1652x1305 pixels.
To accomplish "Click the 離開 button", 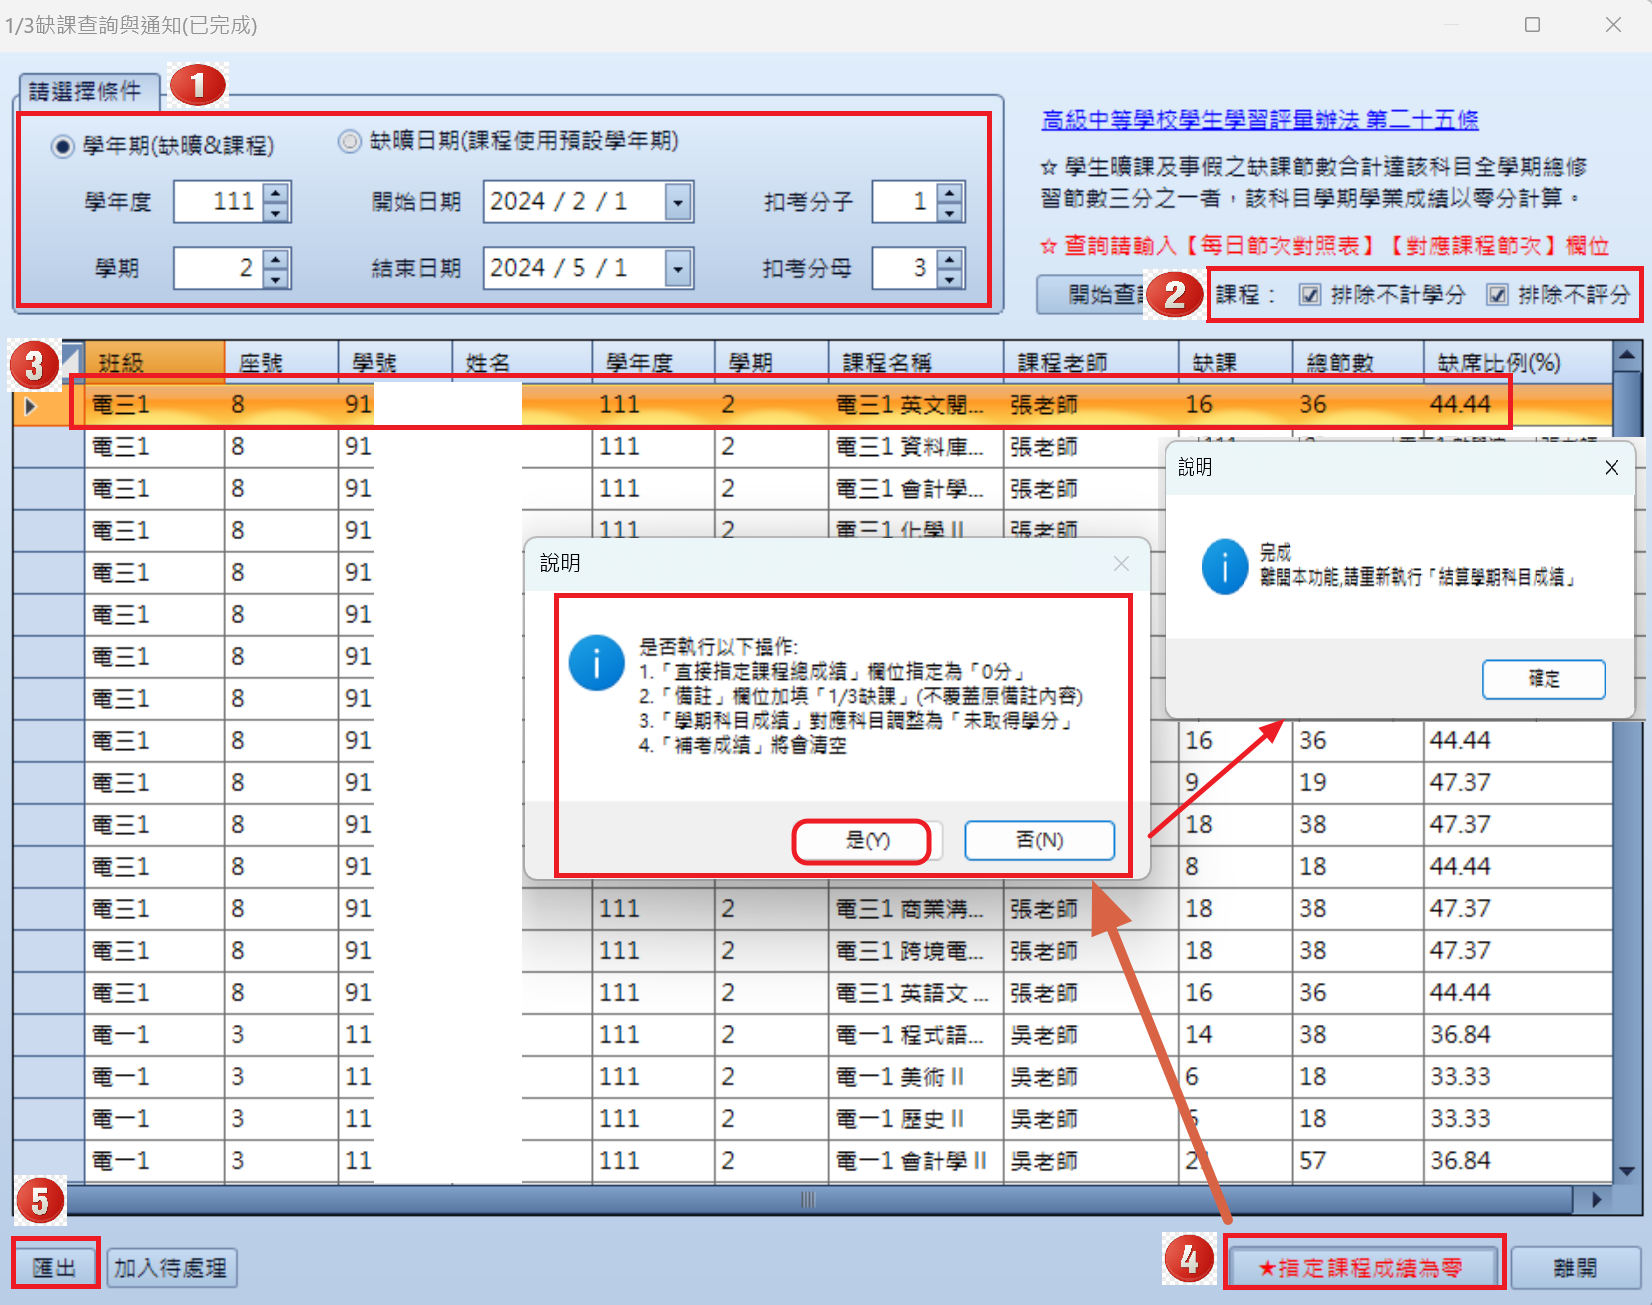I will point(1575,1268).
